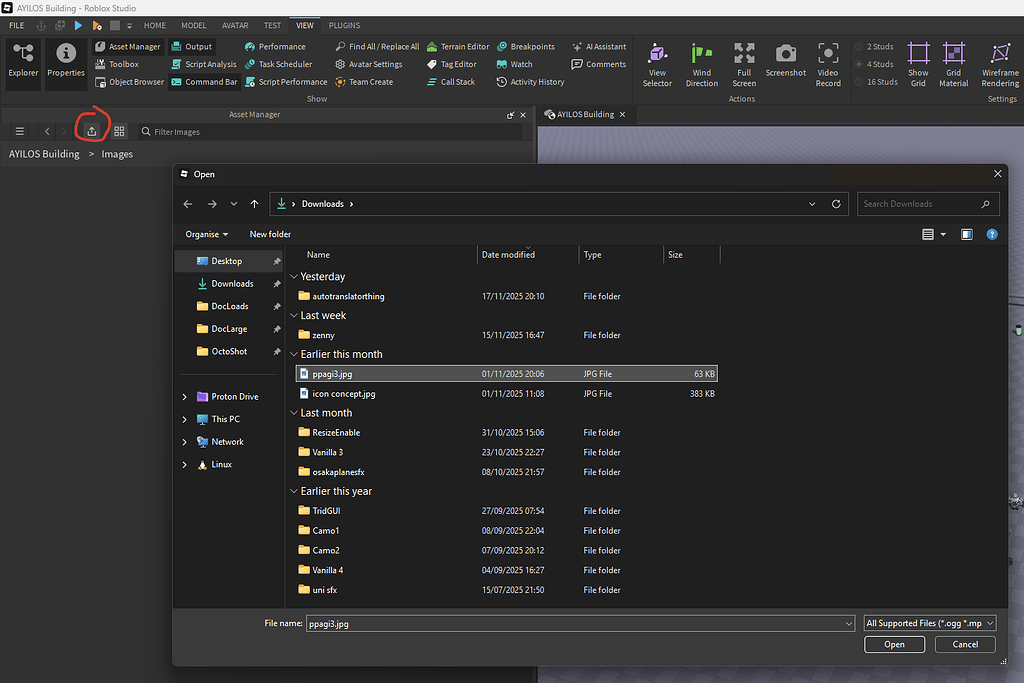Screen dimensions: 1024x683
Task: Select the AYILOS Building viewport tab
Action: pyautogui.click(x=586, y=114)
